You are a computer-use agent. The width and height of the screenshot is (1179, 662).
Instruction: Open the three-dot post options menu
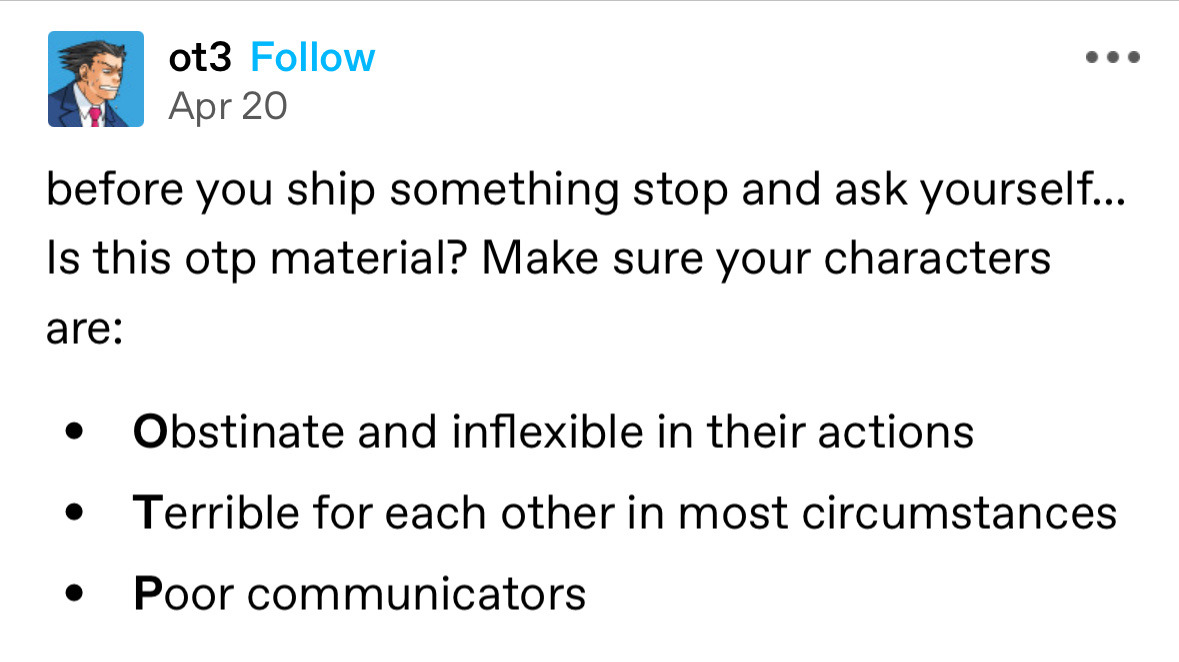click(x=1112, y=58)
